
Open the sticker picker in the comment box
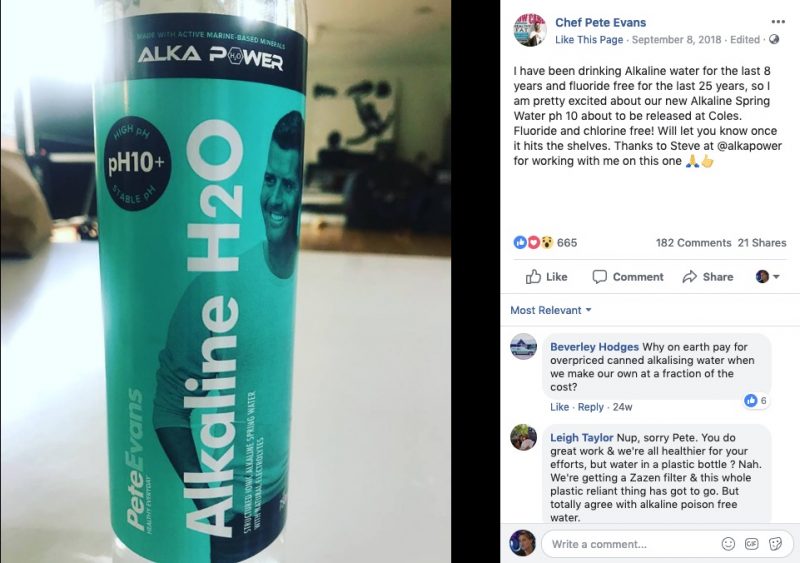point(776,544)
